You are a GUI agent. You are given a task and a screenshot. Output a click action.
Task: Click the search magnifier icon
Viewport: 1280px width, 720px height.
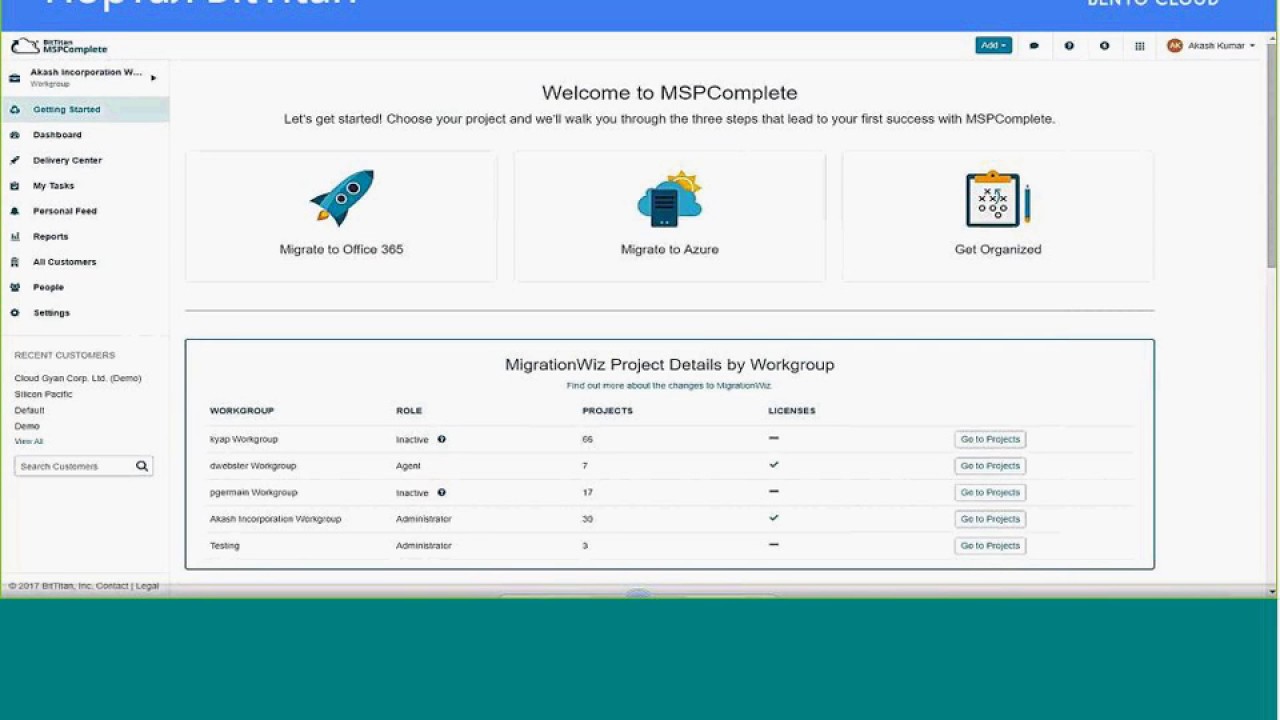[142, 466]
